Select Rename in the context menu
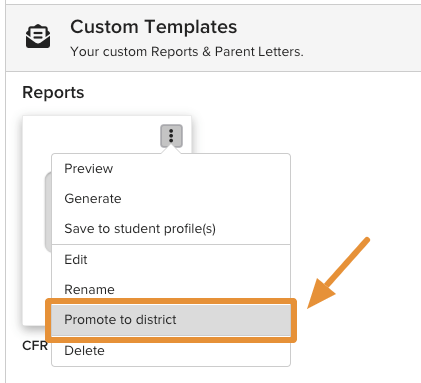 (x=171, y=290)
